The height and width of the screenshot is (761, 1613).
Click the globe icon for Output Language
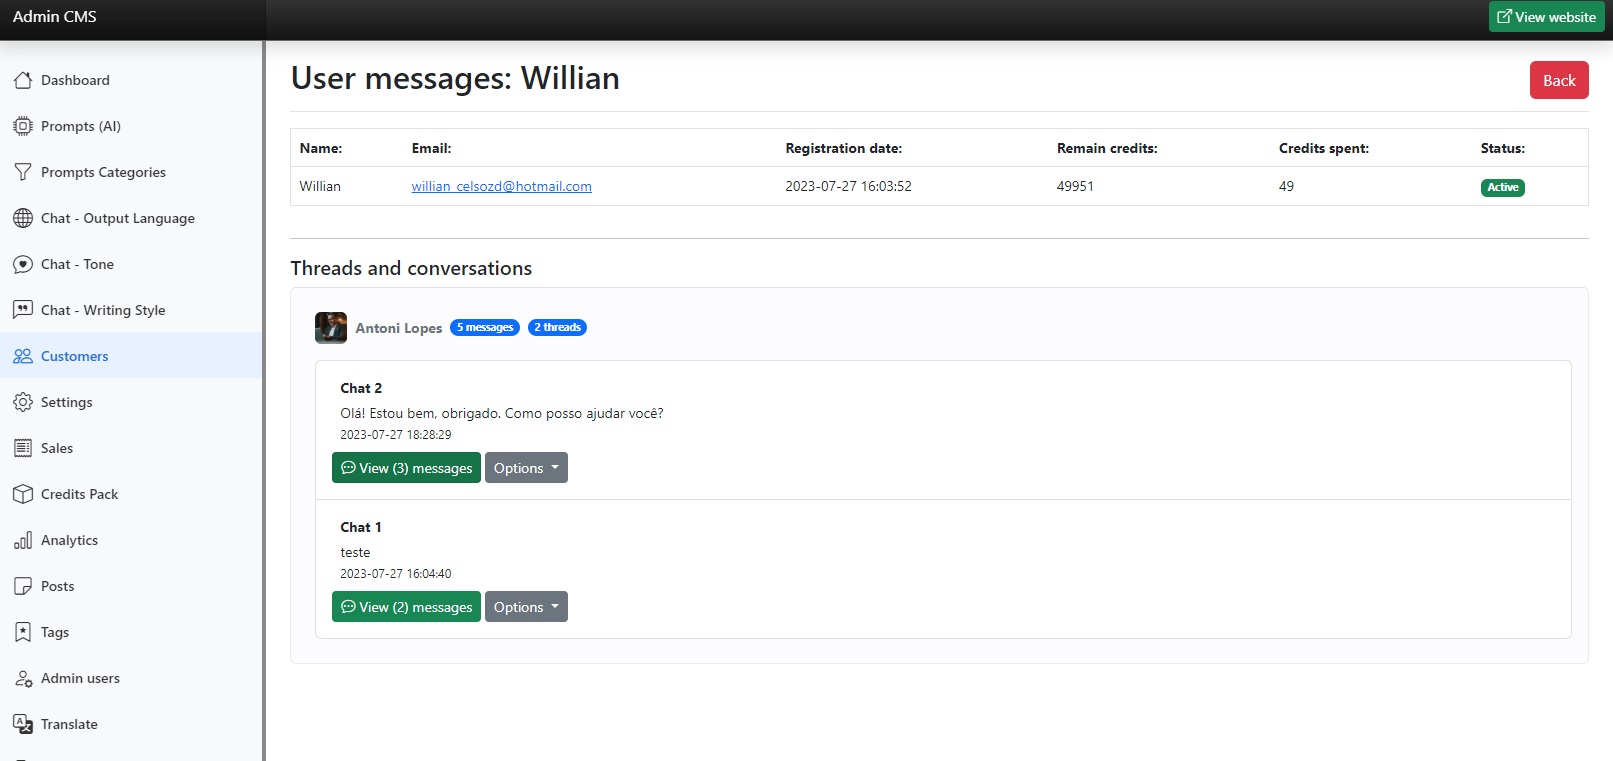point(23,218)
